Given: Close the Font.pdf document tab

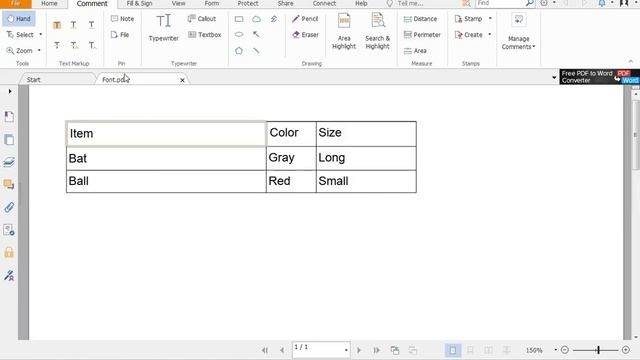Looking at the screenshot, I should (182, 80).
